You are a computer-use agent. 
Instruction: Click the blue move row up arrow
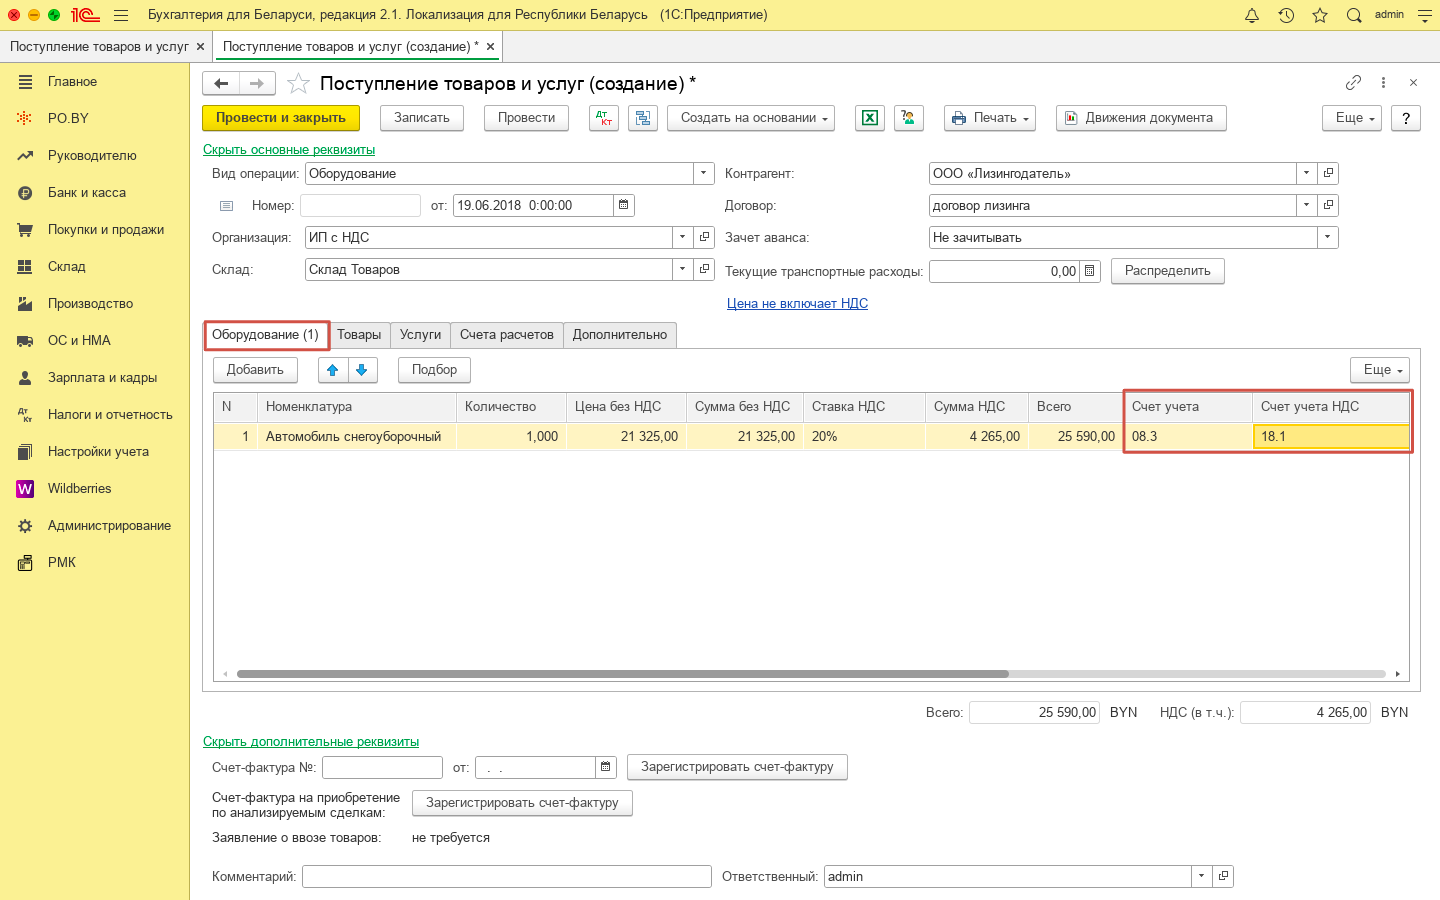pos(333,370)
